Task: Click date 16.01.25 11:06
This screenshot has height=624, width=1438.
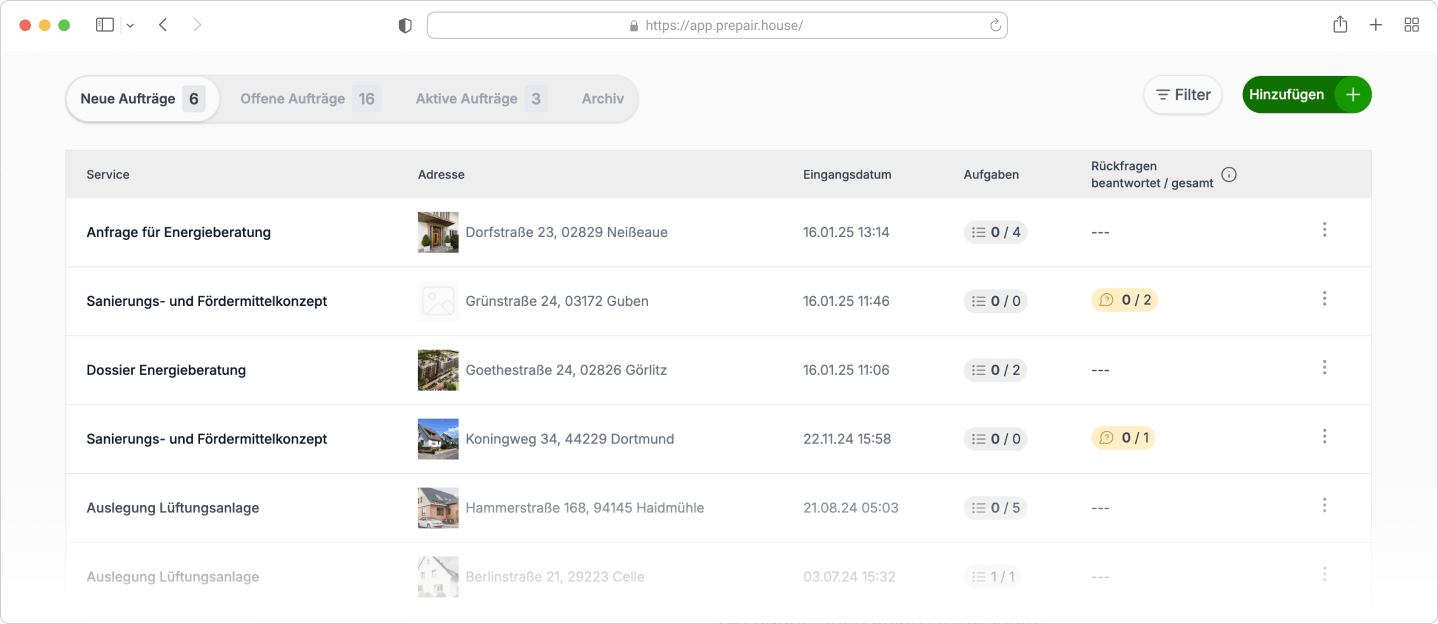Action: point(846,370)
